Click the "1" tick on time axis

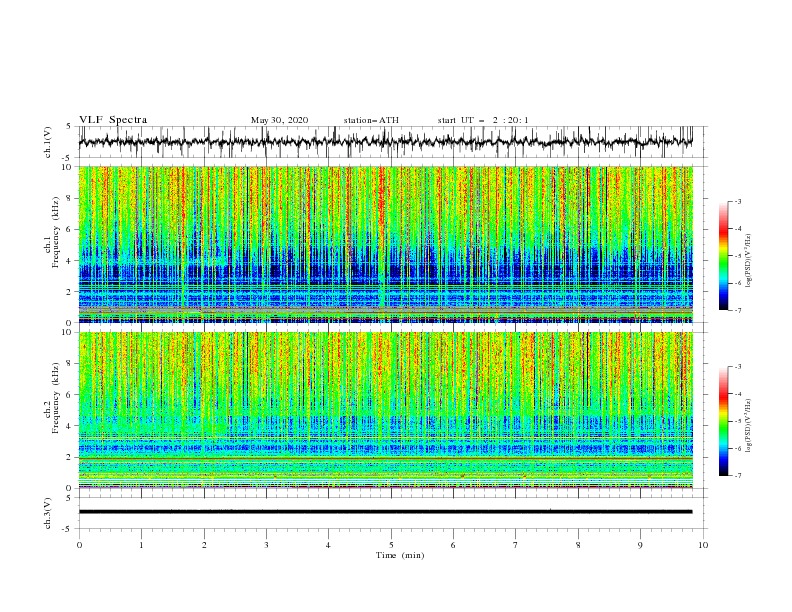click(141, 545)
